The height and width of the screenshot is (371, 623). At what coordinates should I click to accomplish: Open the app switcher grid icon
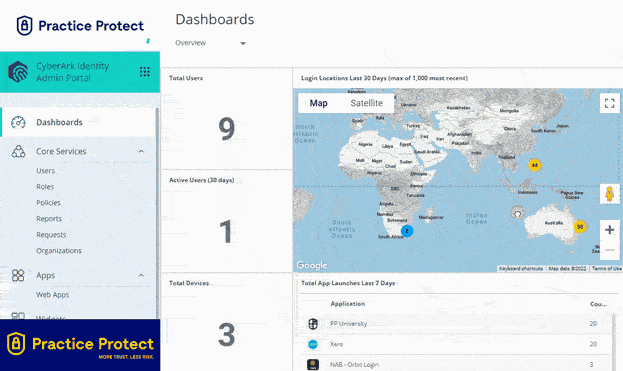point(145,72)
